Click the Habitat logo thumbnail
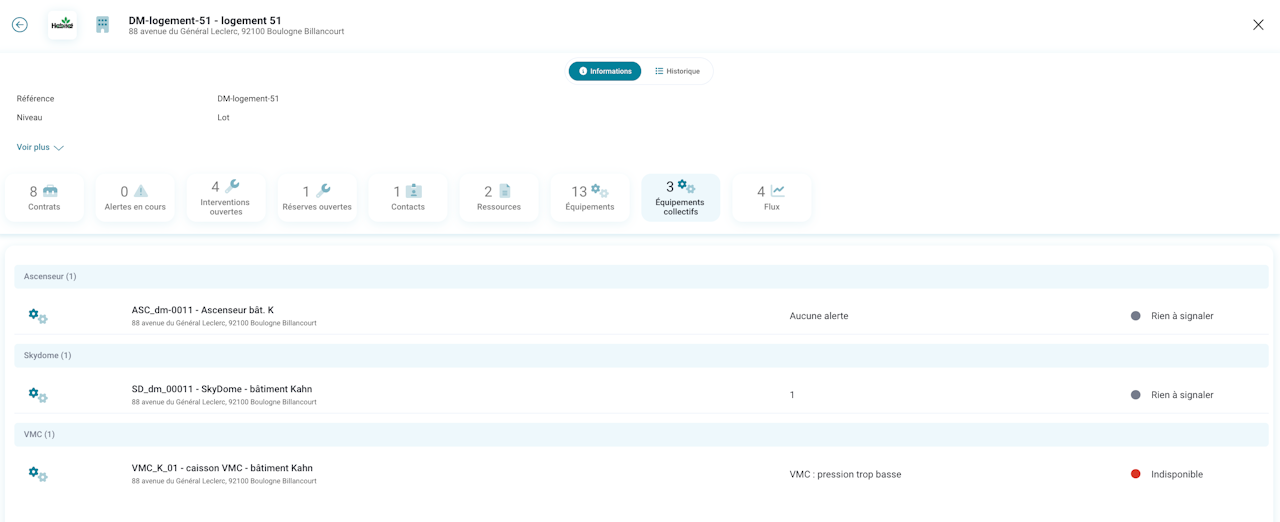The image size is (1280, 522). point(62,25)
